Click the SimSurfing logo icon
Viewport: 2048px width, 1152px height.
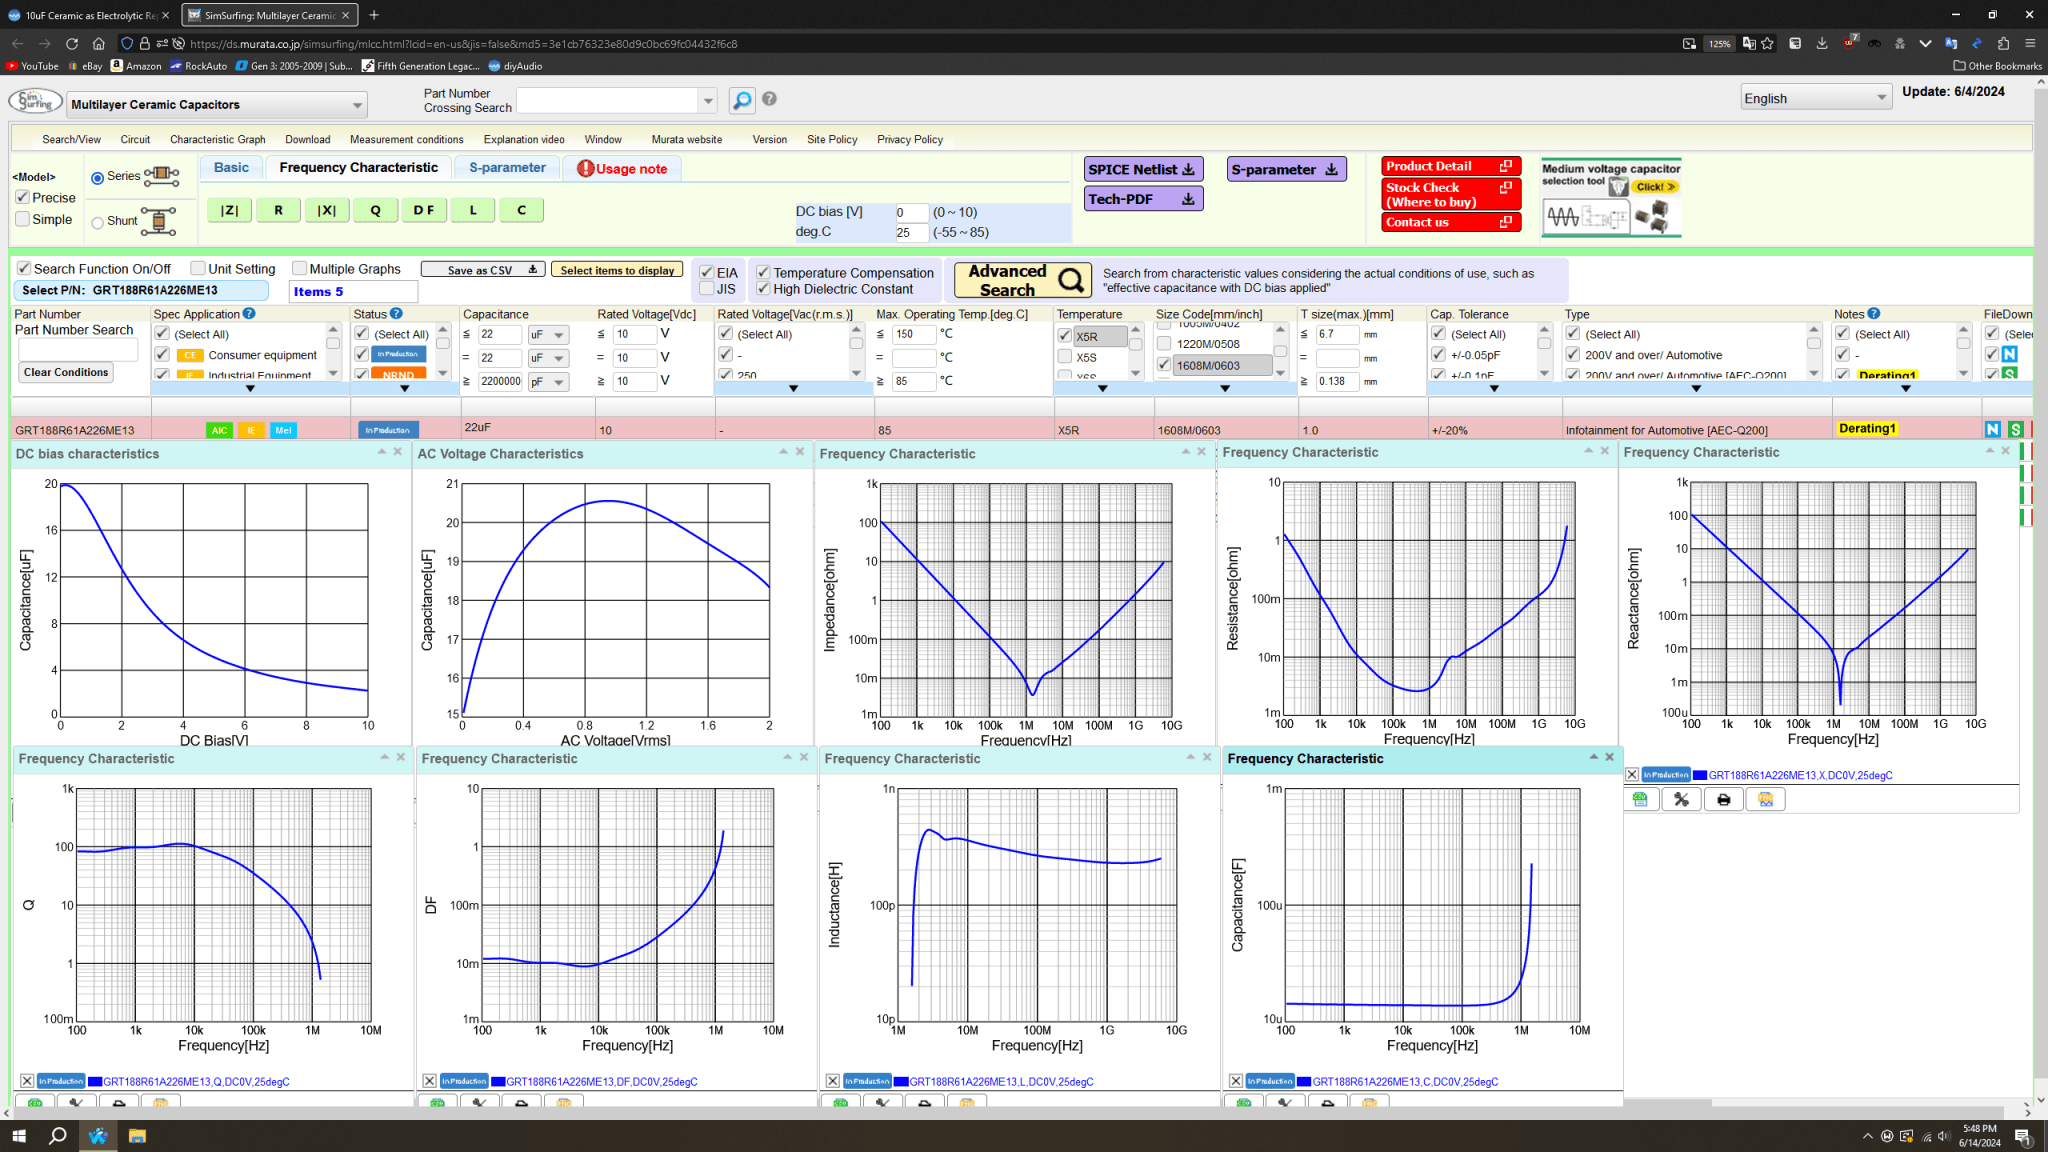tap(35, 102)
